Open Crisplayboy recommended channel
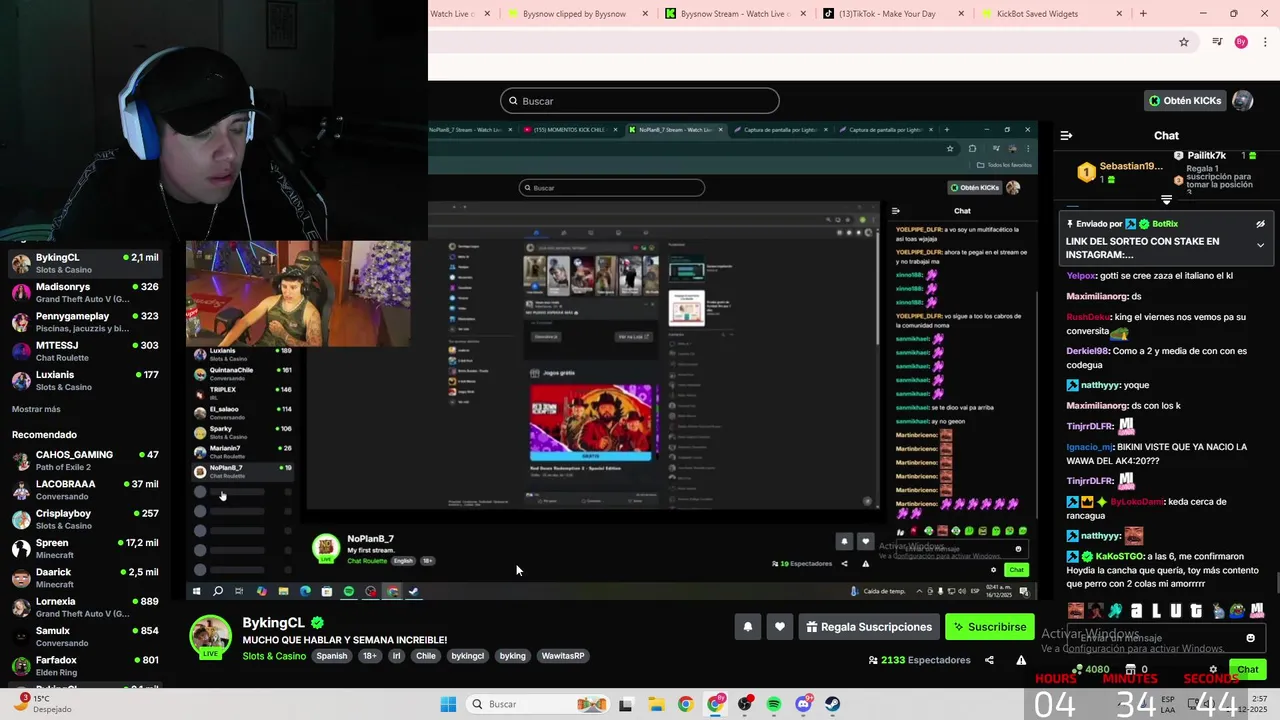The width and height of the screenshot is (1280, 720). (85, 519)
